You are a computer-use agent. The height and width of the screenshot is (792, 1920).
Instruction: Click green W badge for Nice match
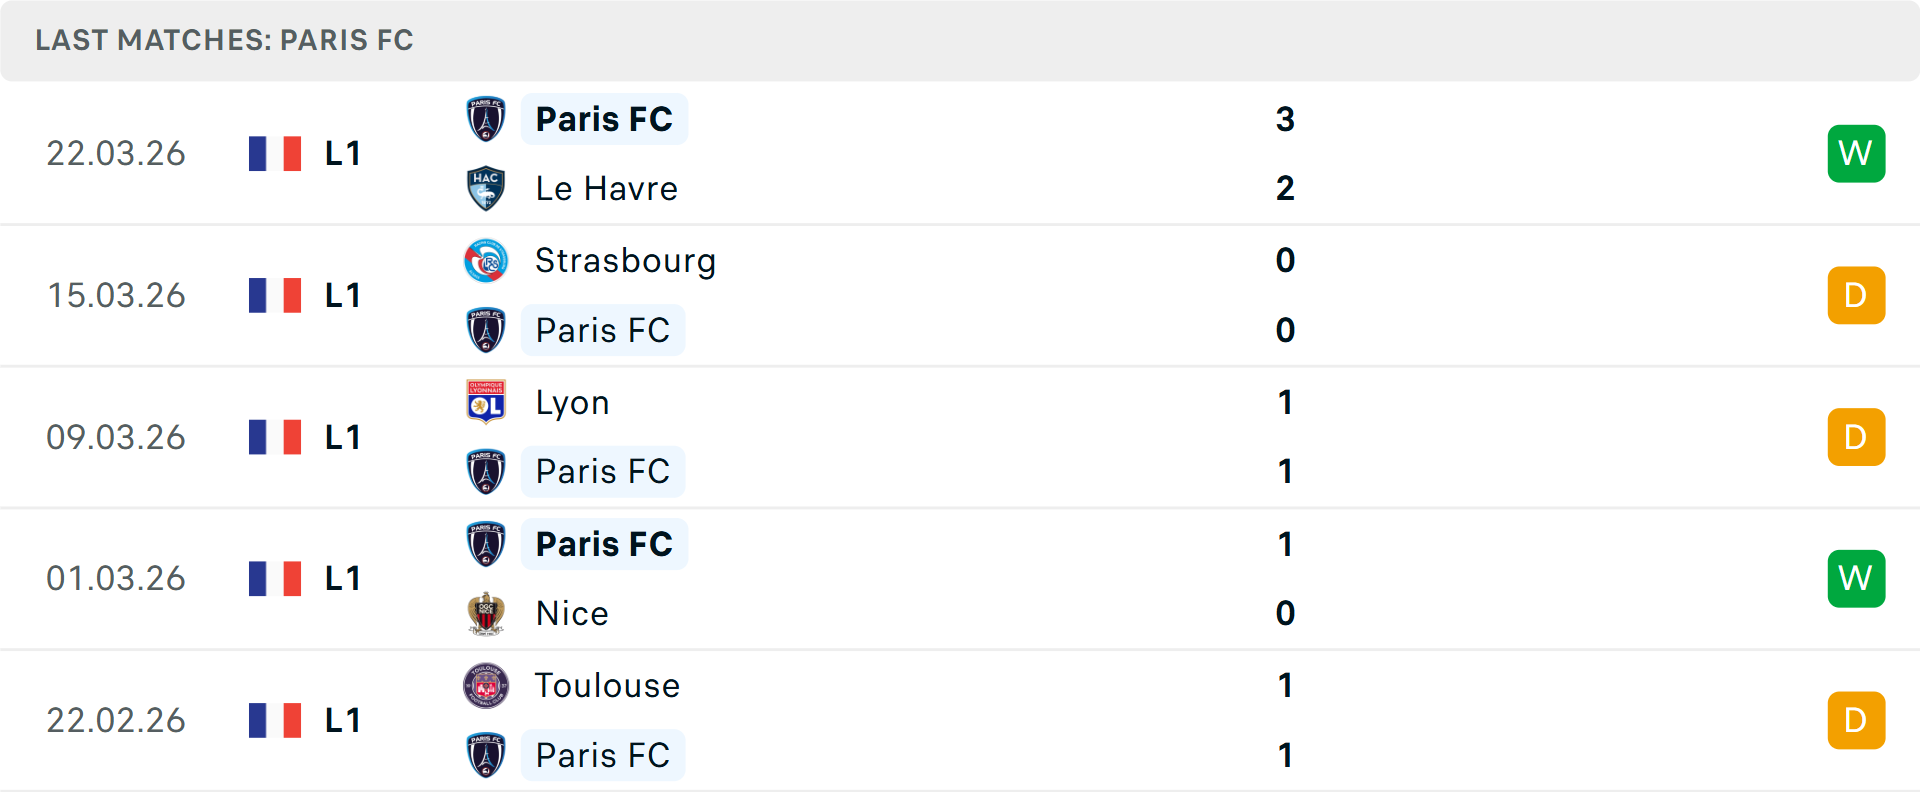(1856, 578)
